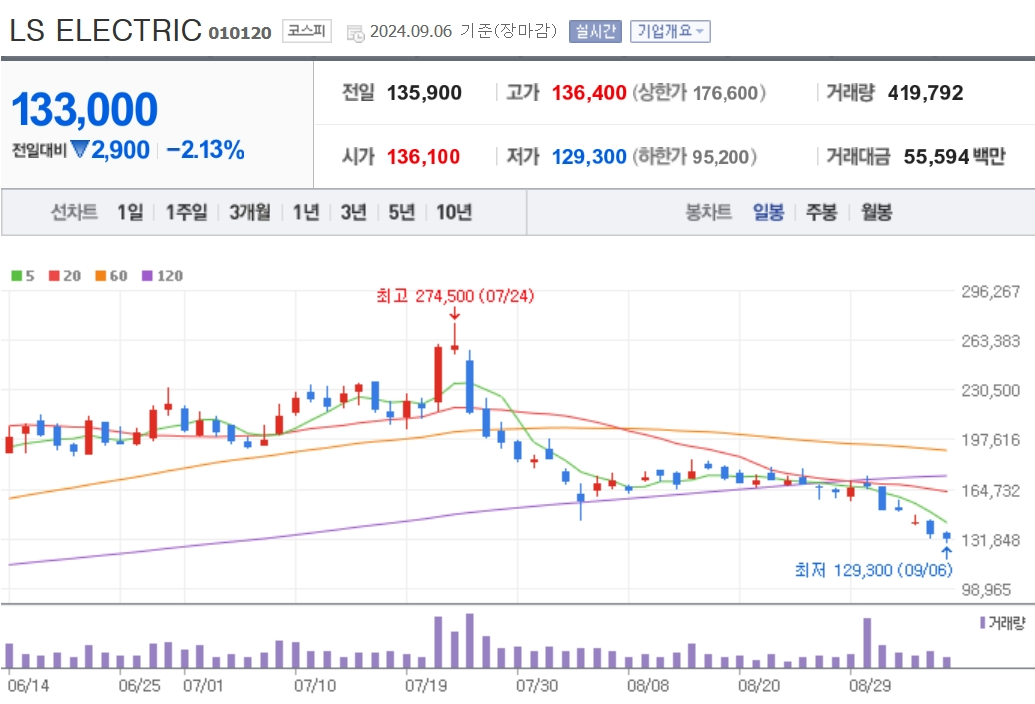Click the 230,500 price axis label
Image resolution: width=1035 pixels, height=704 pixels.
[x=990, y=390]
